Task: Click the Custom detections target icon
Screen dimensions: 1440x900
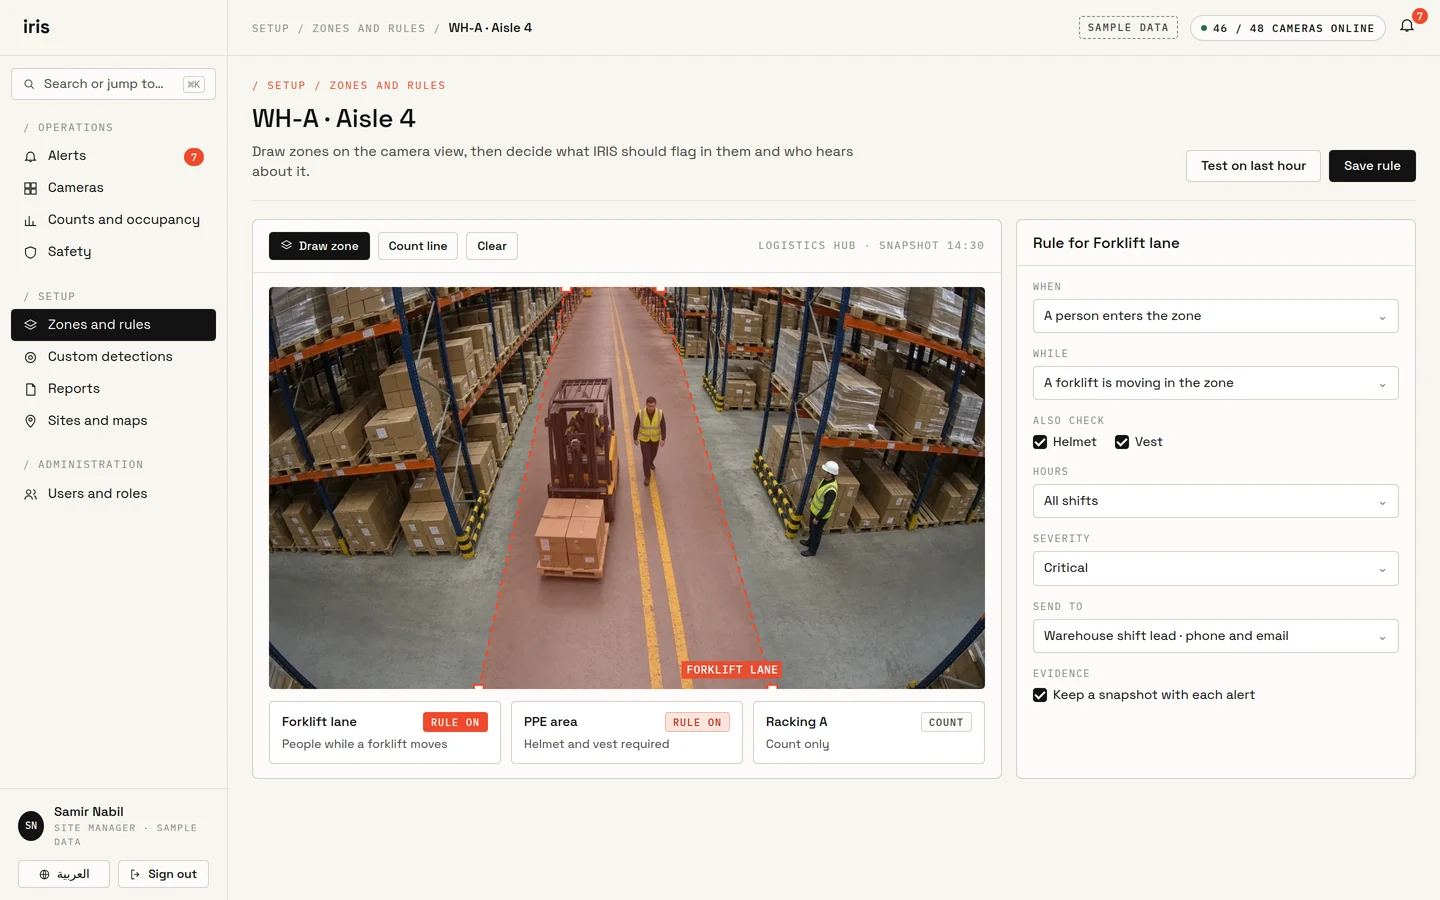Action: tap(30, 357)
